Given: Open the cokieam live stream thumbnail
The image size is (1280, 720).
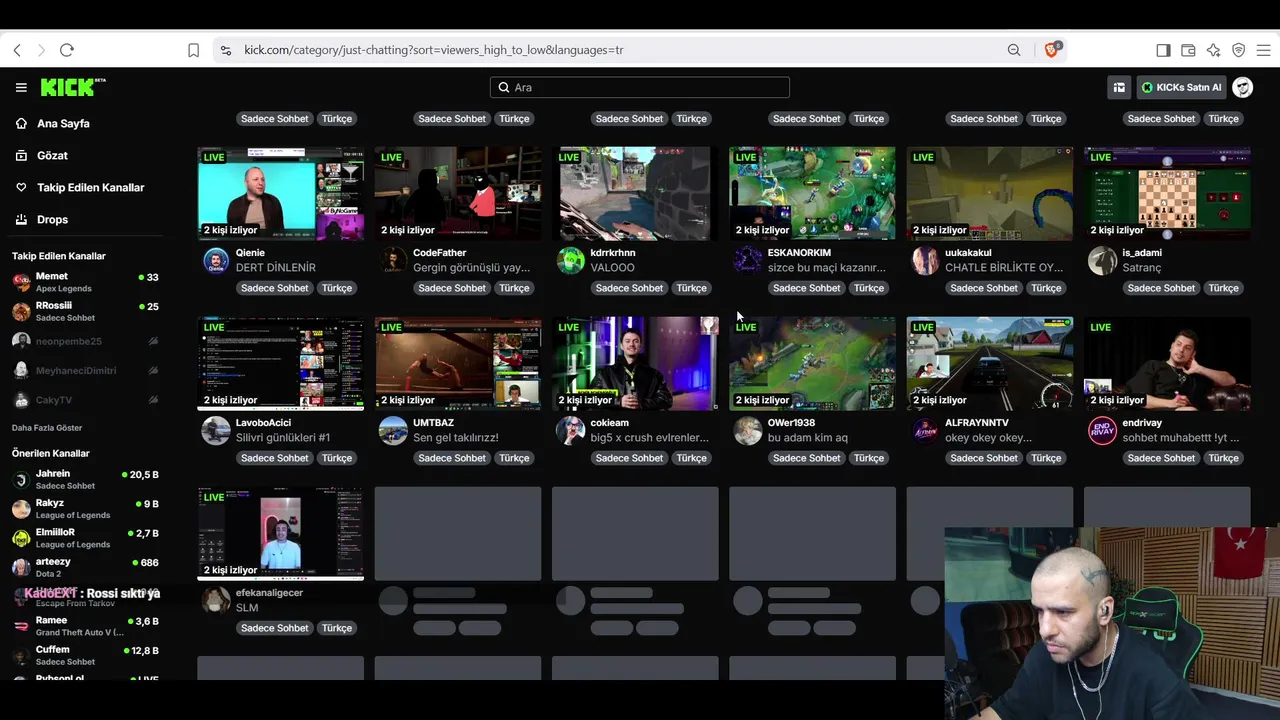Looking at the screenshot, I should tap(635, 364).
